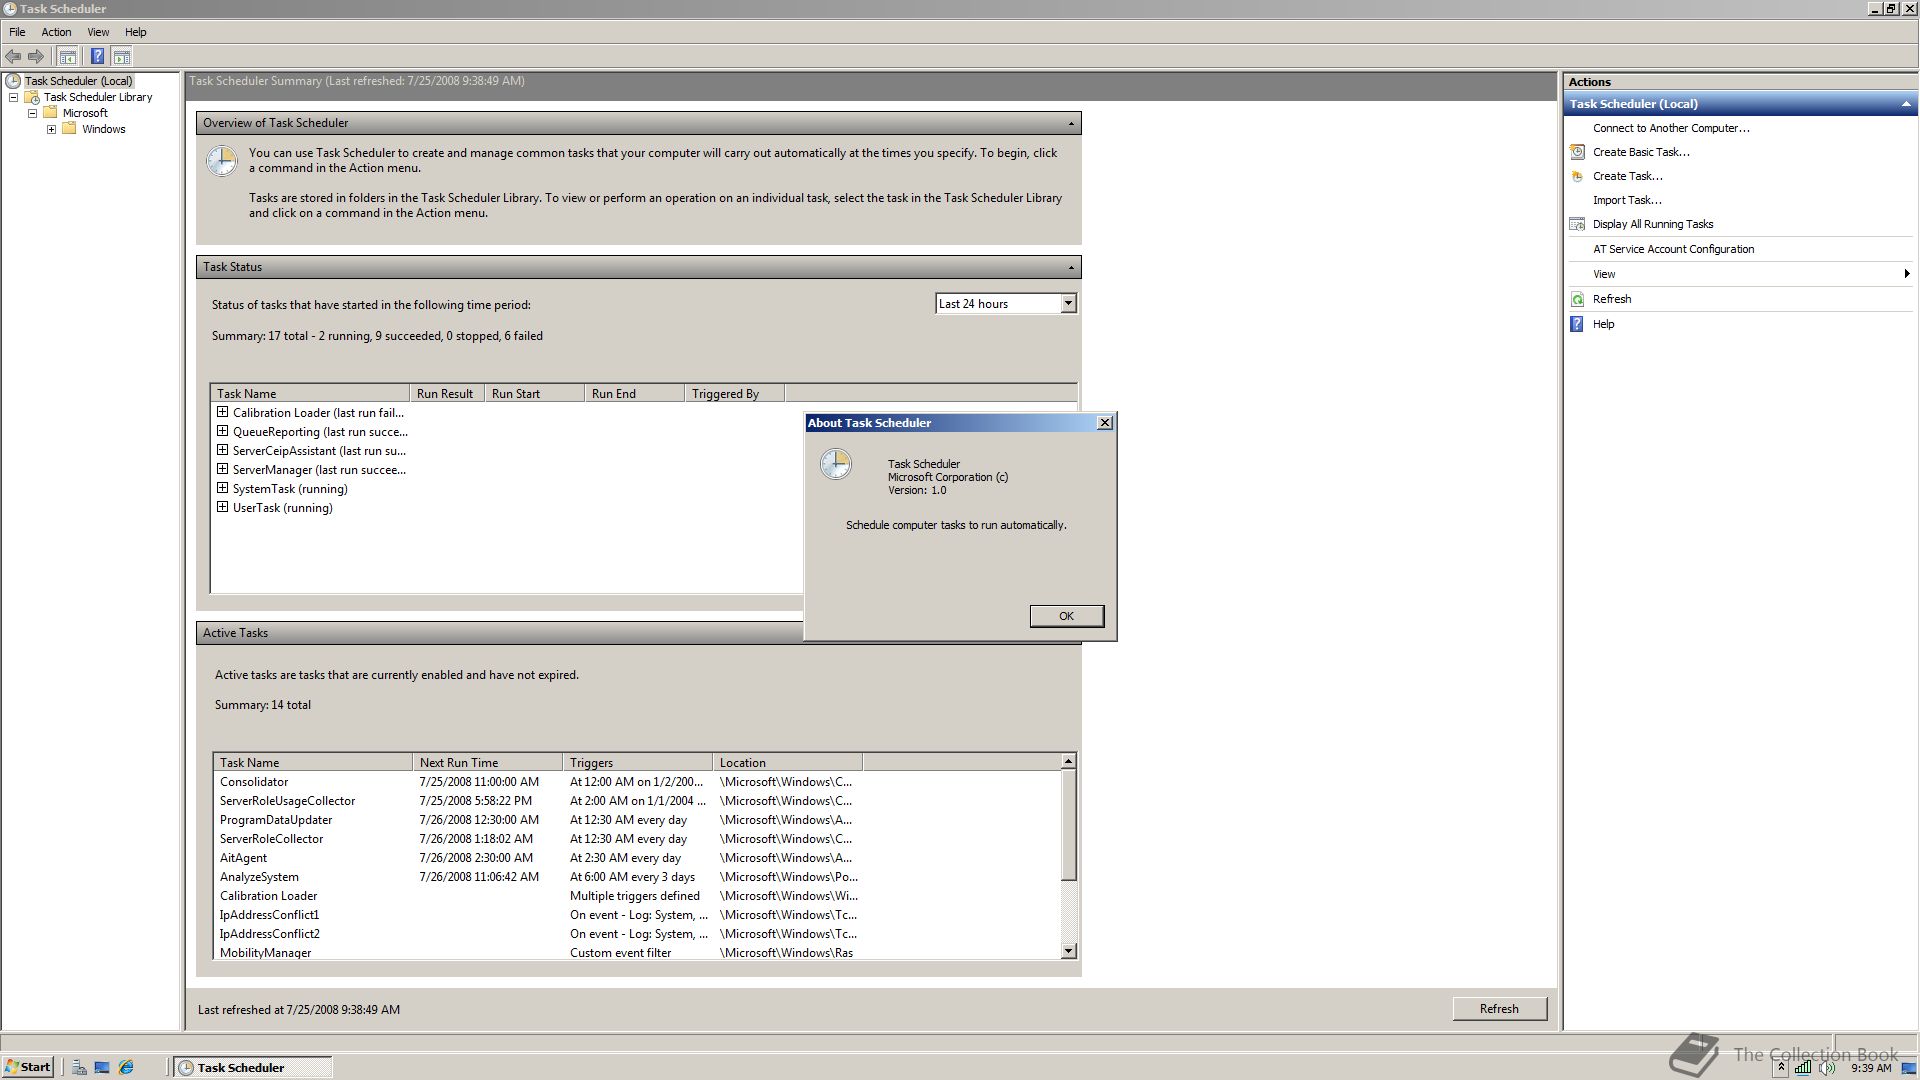Click the Task Scheduler Library folder icon
This screenshot has height=1080, width=1920.
[x=32, y=97]
